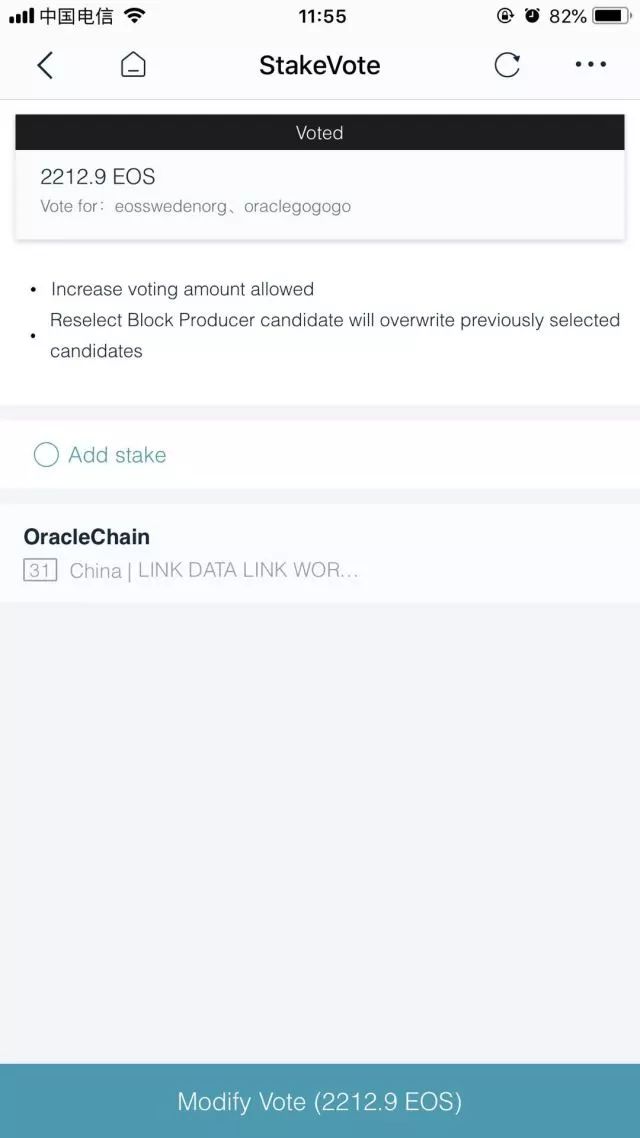The width and height of the screenshot is (640, 1138).
Task: Tap the battery icon in status bar
Action: [x=611, y=16]
